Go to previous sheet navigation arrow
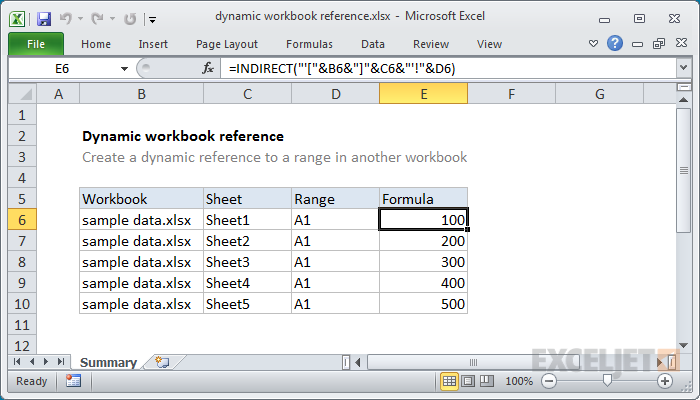Image resolution: width=700 pixels, height=400 pixels. pos(32,362)
